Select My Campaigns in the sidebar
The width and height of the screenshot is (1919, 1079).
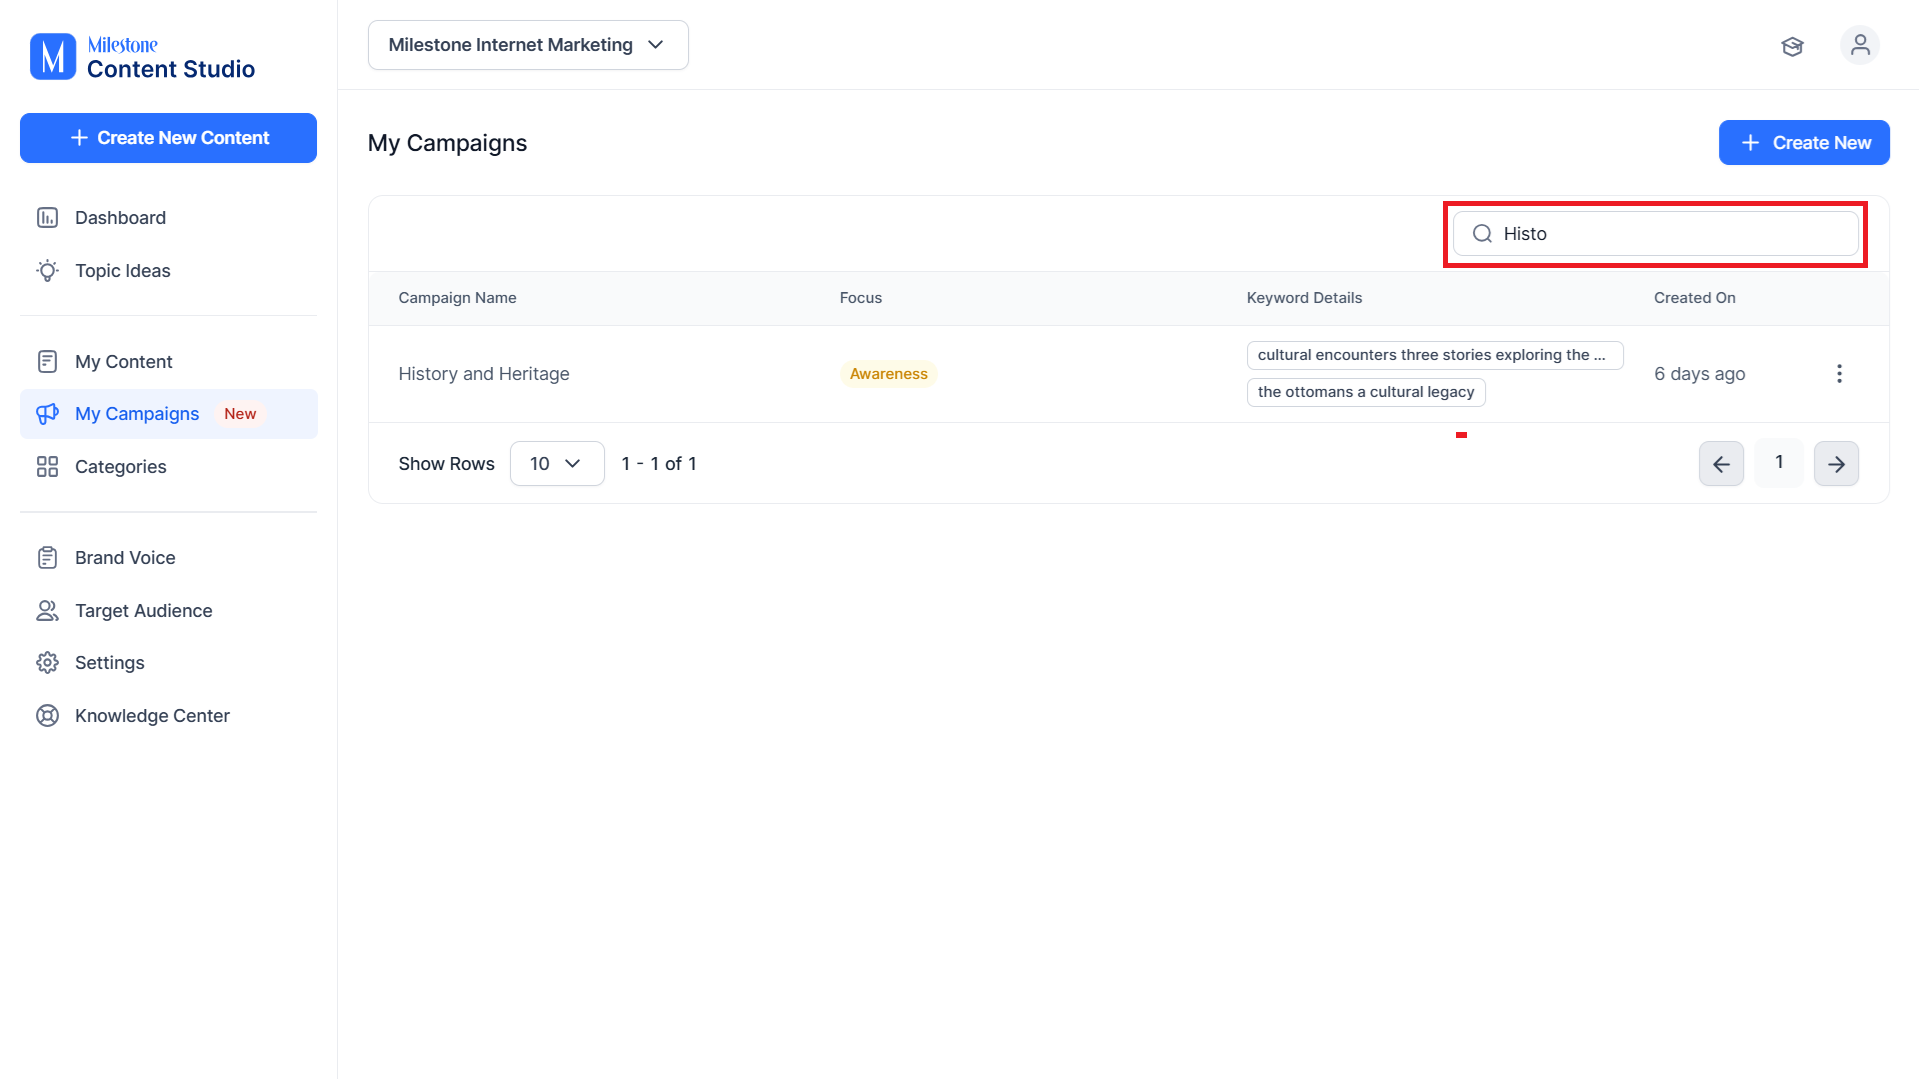coord(168,414)
